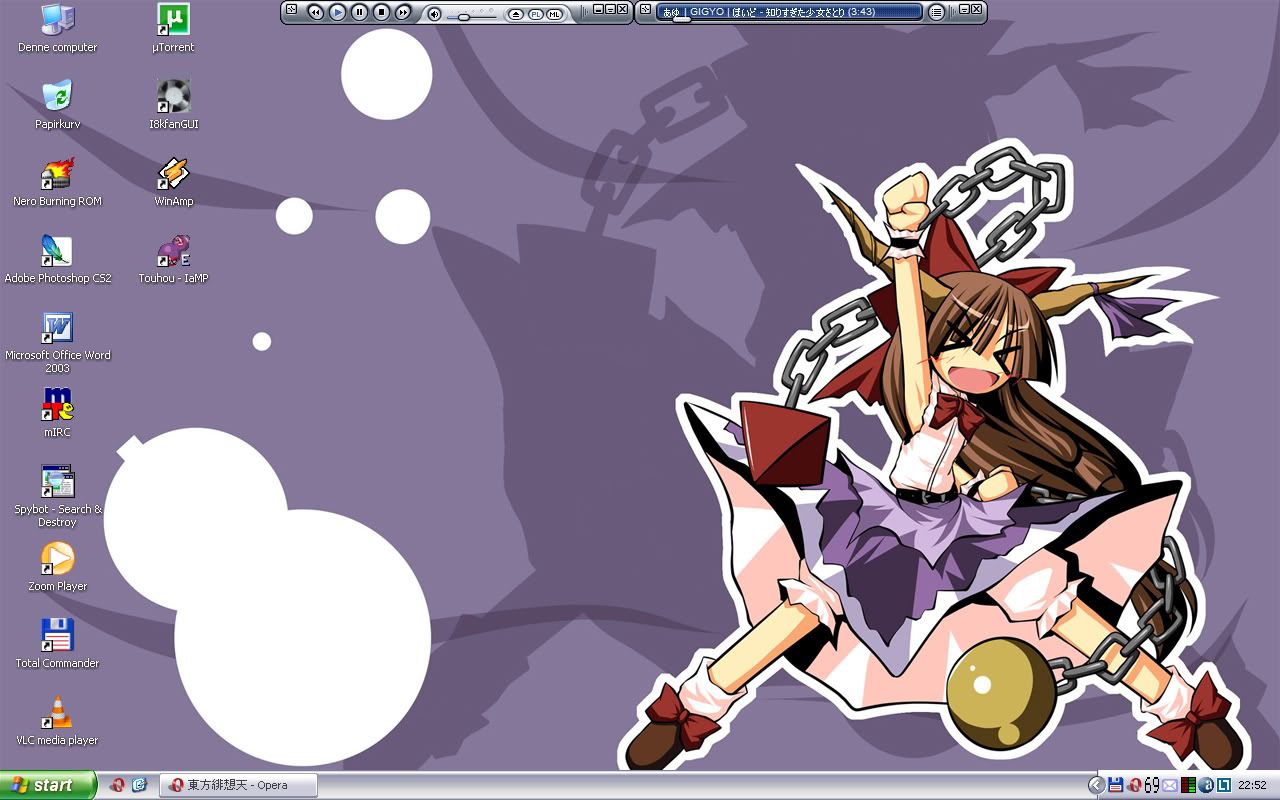Open the Winamp song-ticker menu button

pos(936,12)
